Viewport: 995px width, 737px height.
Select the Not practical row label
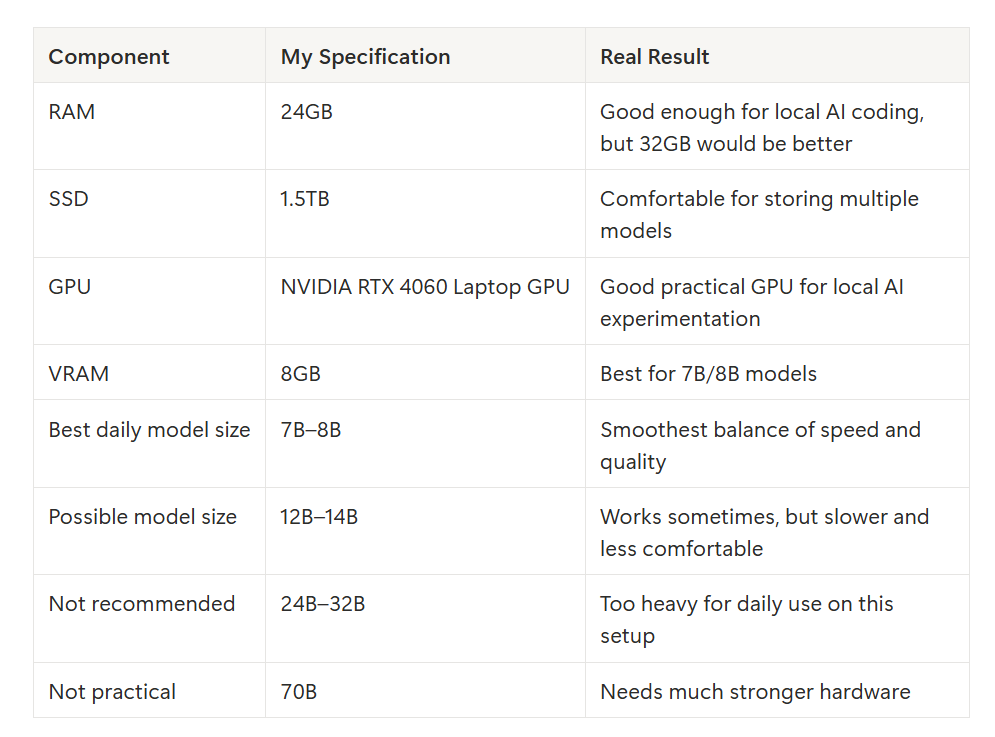[x=112, y=691]
